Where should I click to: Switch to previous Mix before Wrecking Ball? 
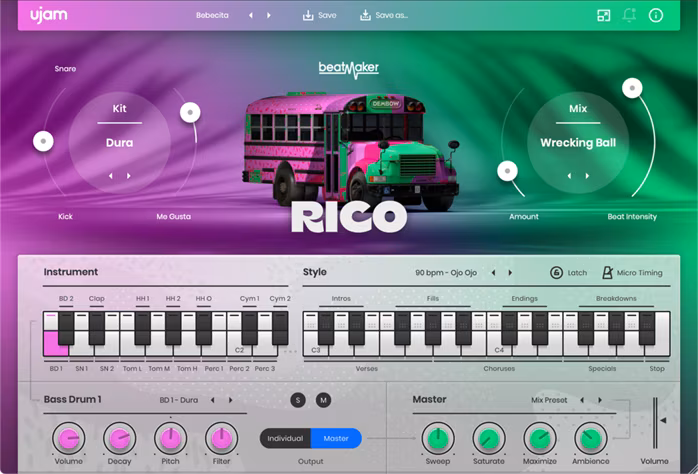pos(569,176)
